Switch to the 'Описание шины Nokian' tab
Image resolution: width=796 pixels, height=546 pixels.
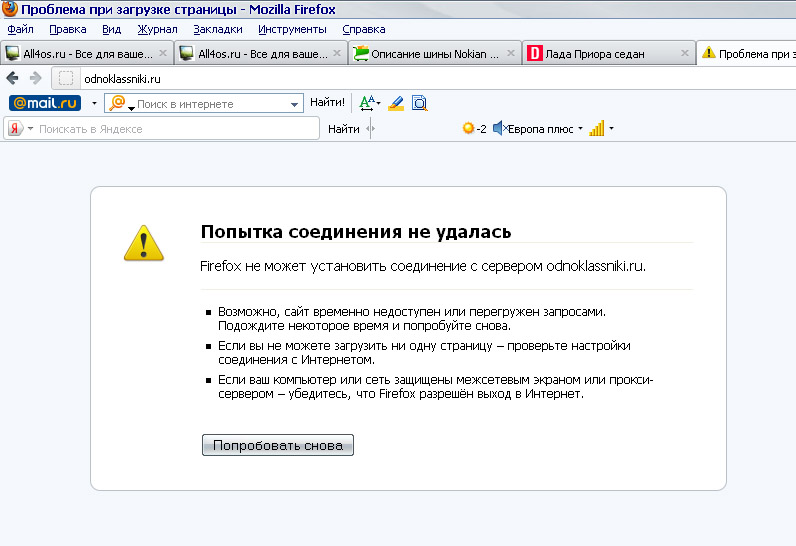[435, 53]
